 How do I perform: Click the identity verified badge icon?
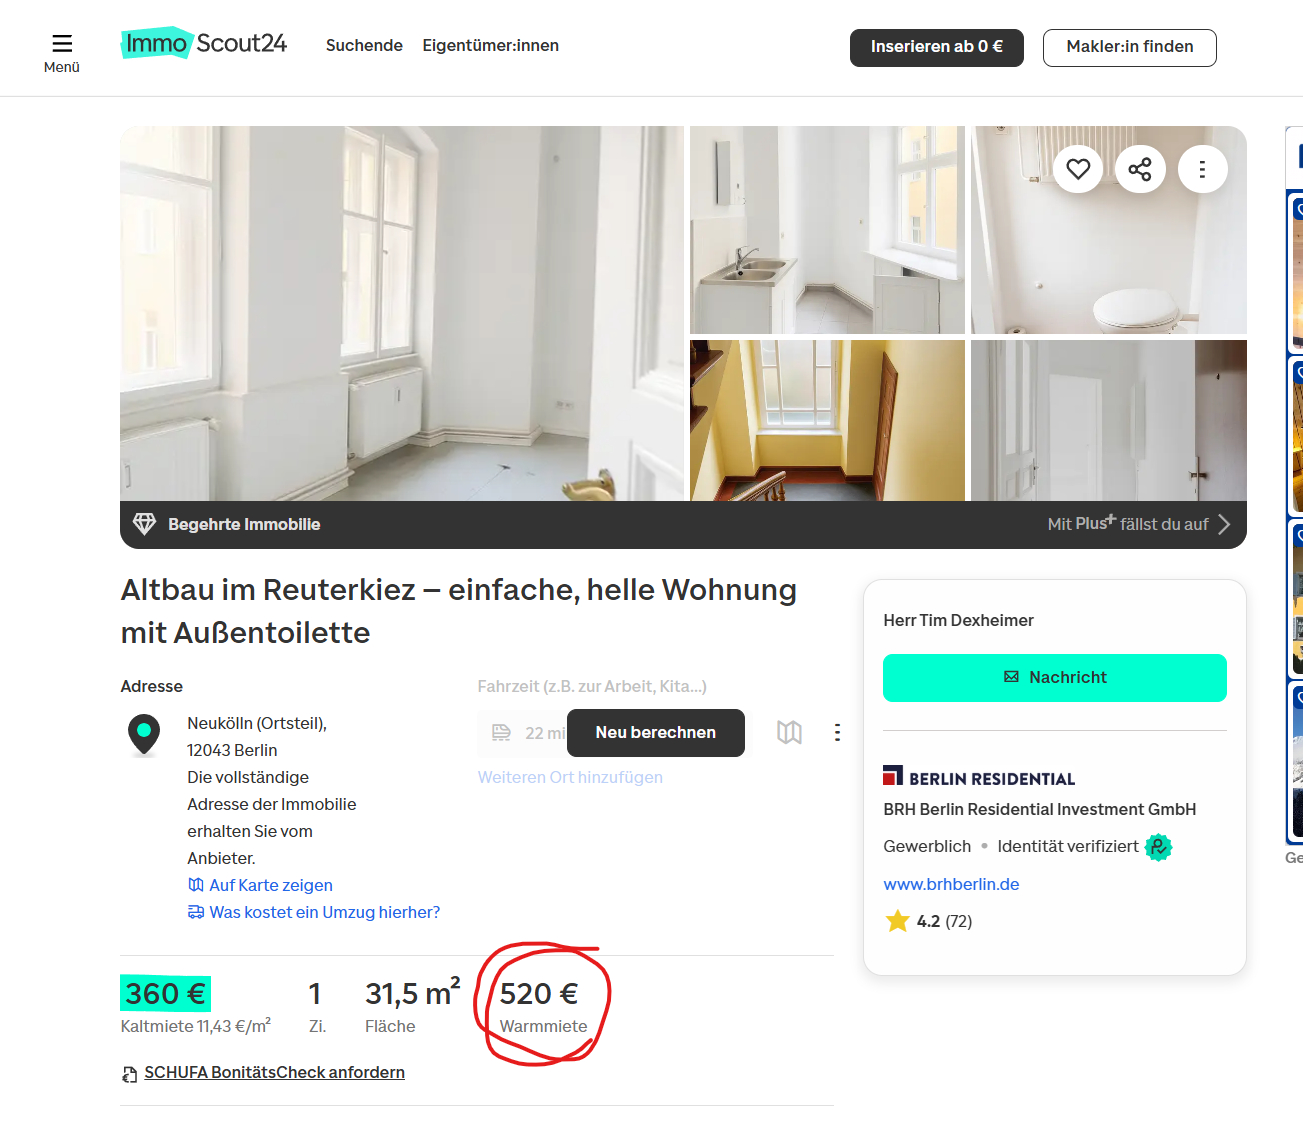1158,847
